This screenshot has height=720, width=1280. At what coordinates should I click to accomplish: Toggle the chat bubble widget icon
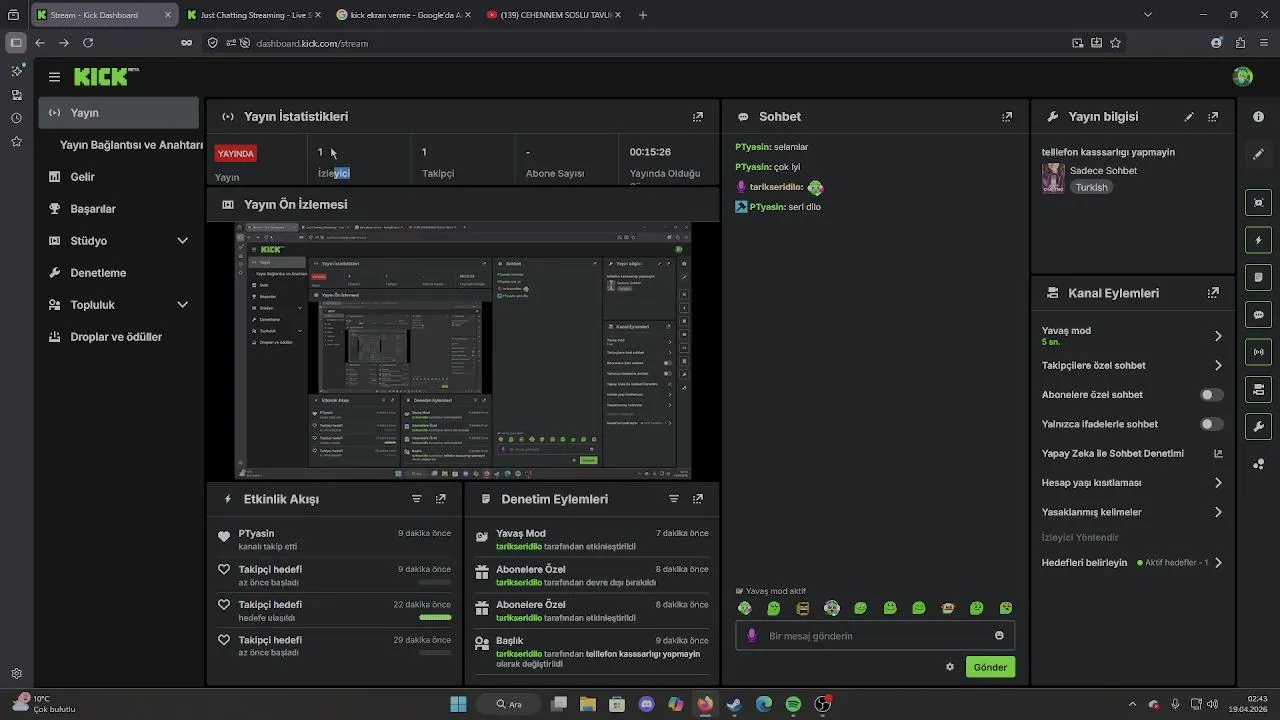coord(1258,315)
